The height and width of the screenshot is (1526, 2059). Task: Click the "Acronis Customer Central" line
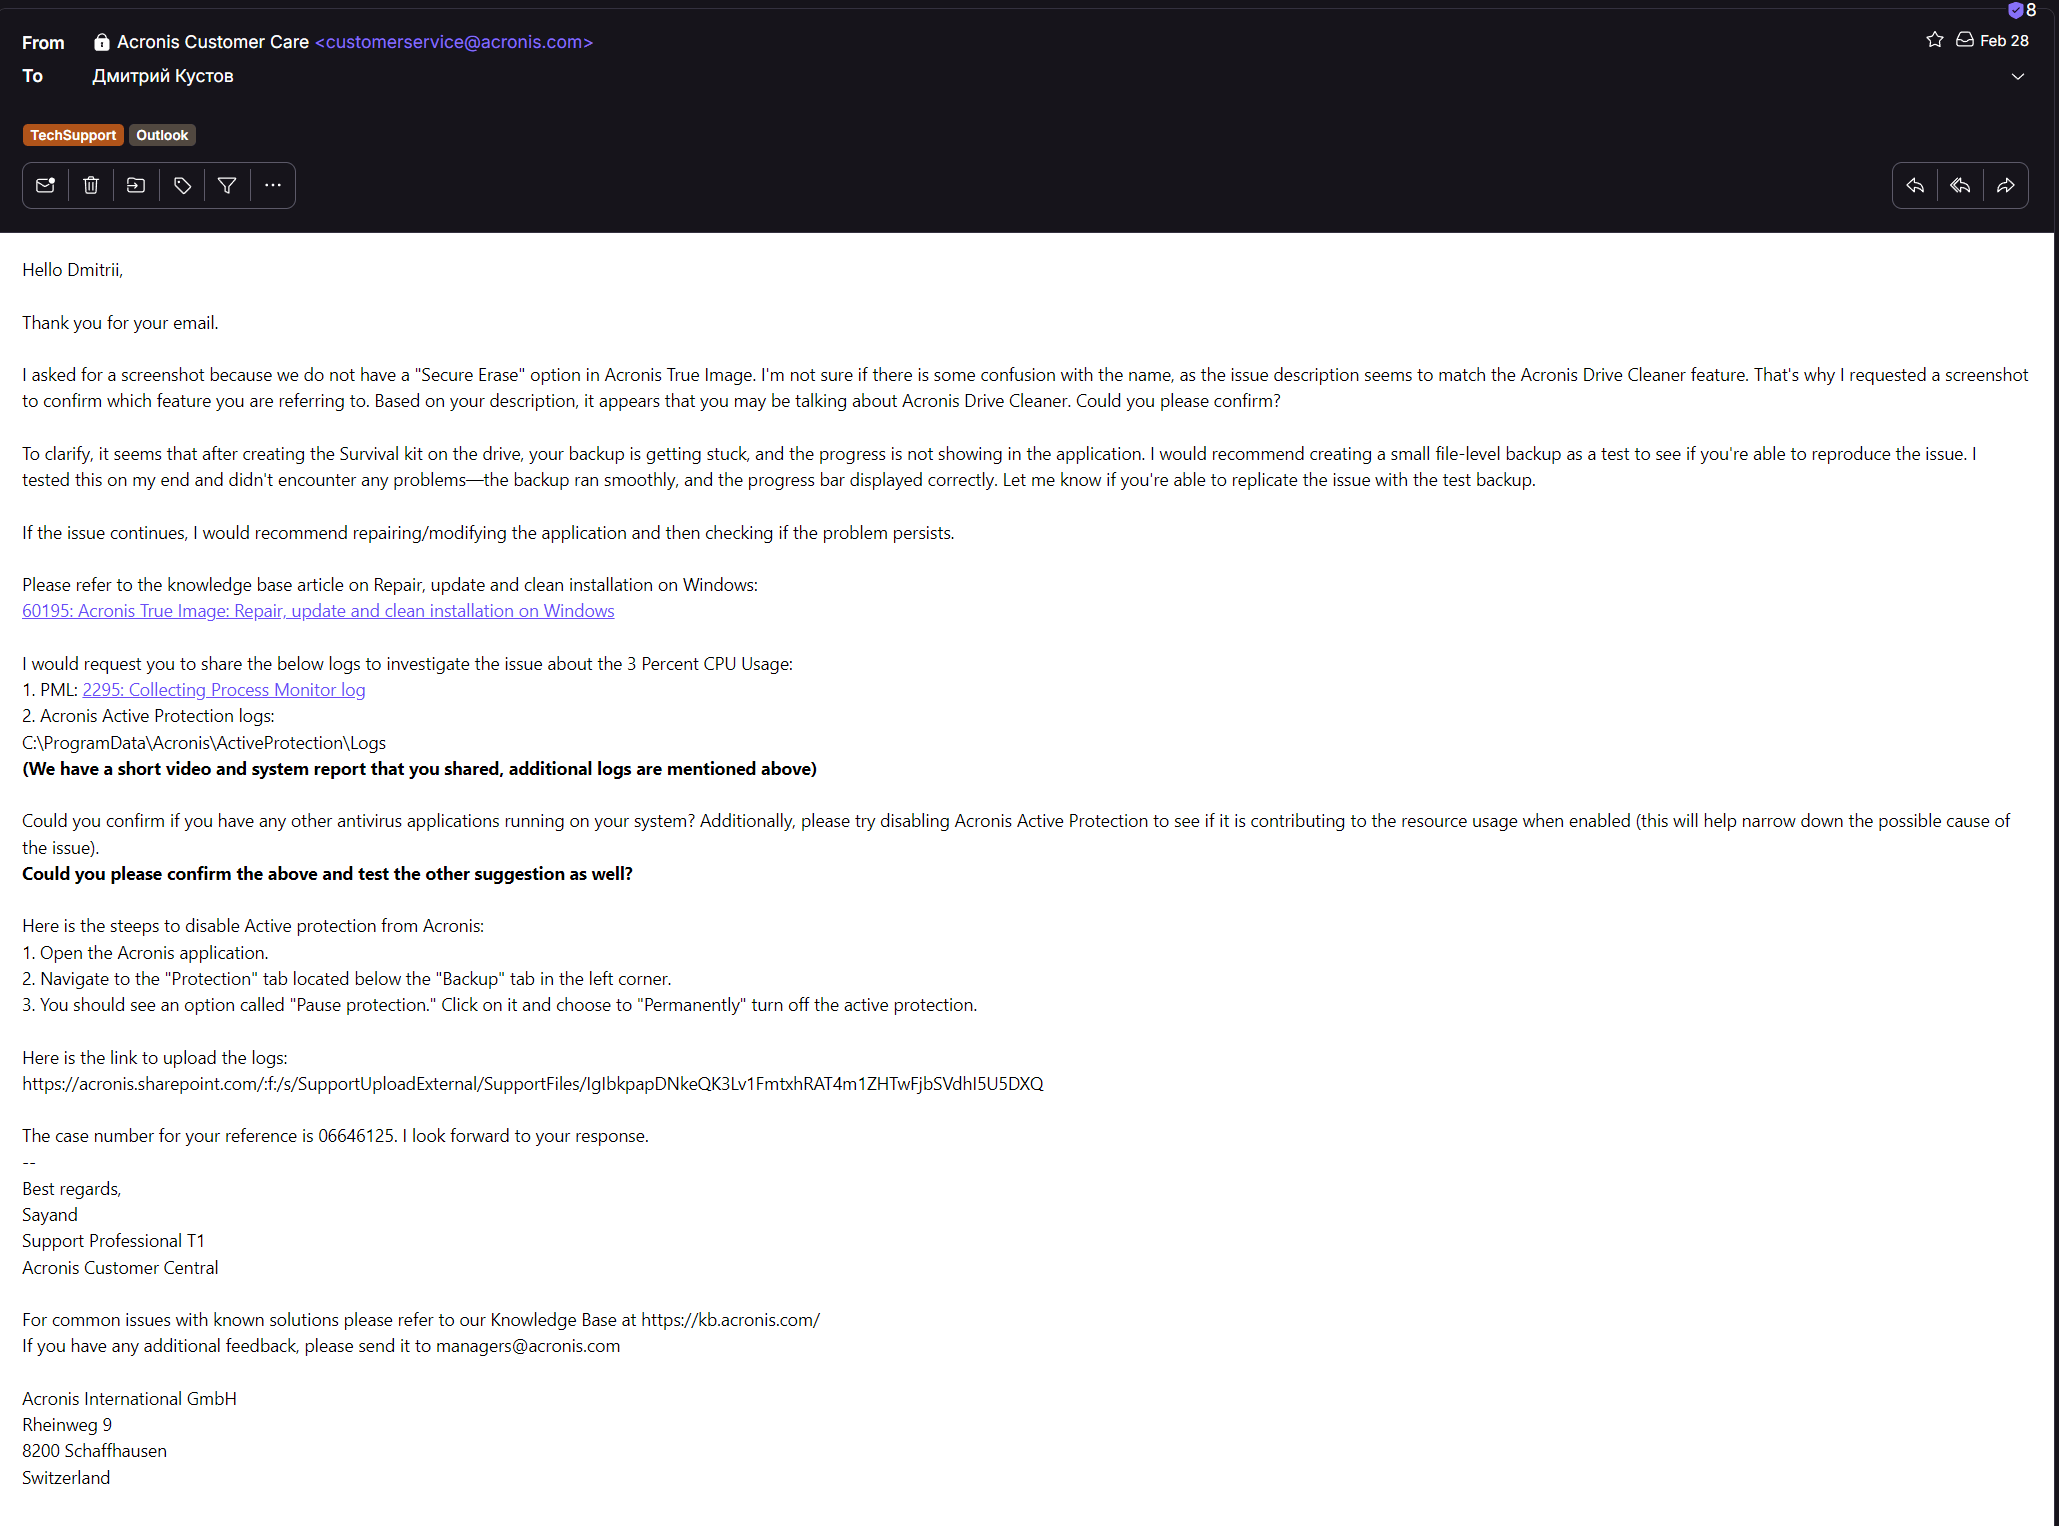click(120, 1268)
